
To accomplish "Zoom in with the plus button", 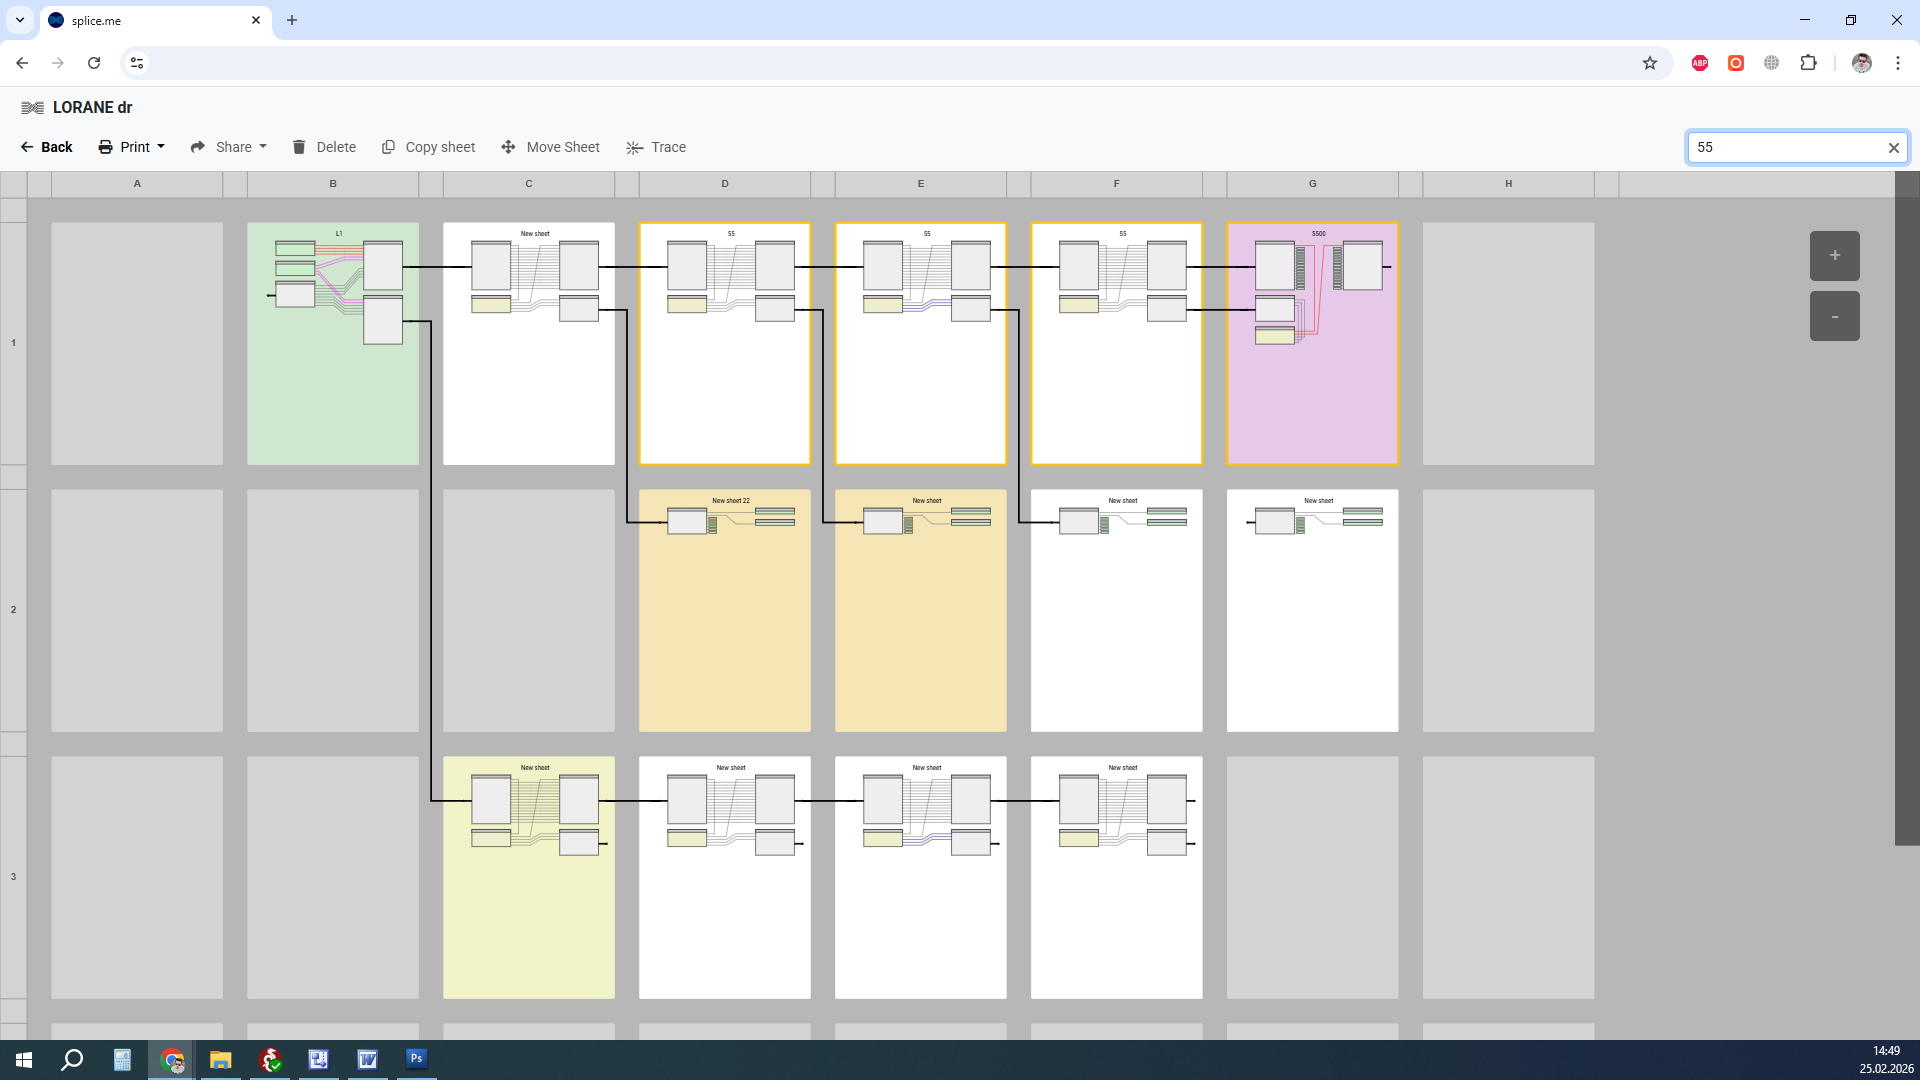I will pos(1834,256).
